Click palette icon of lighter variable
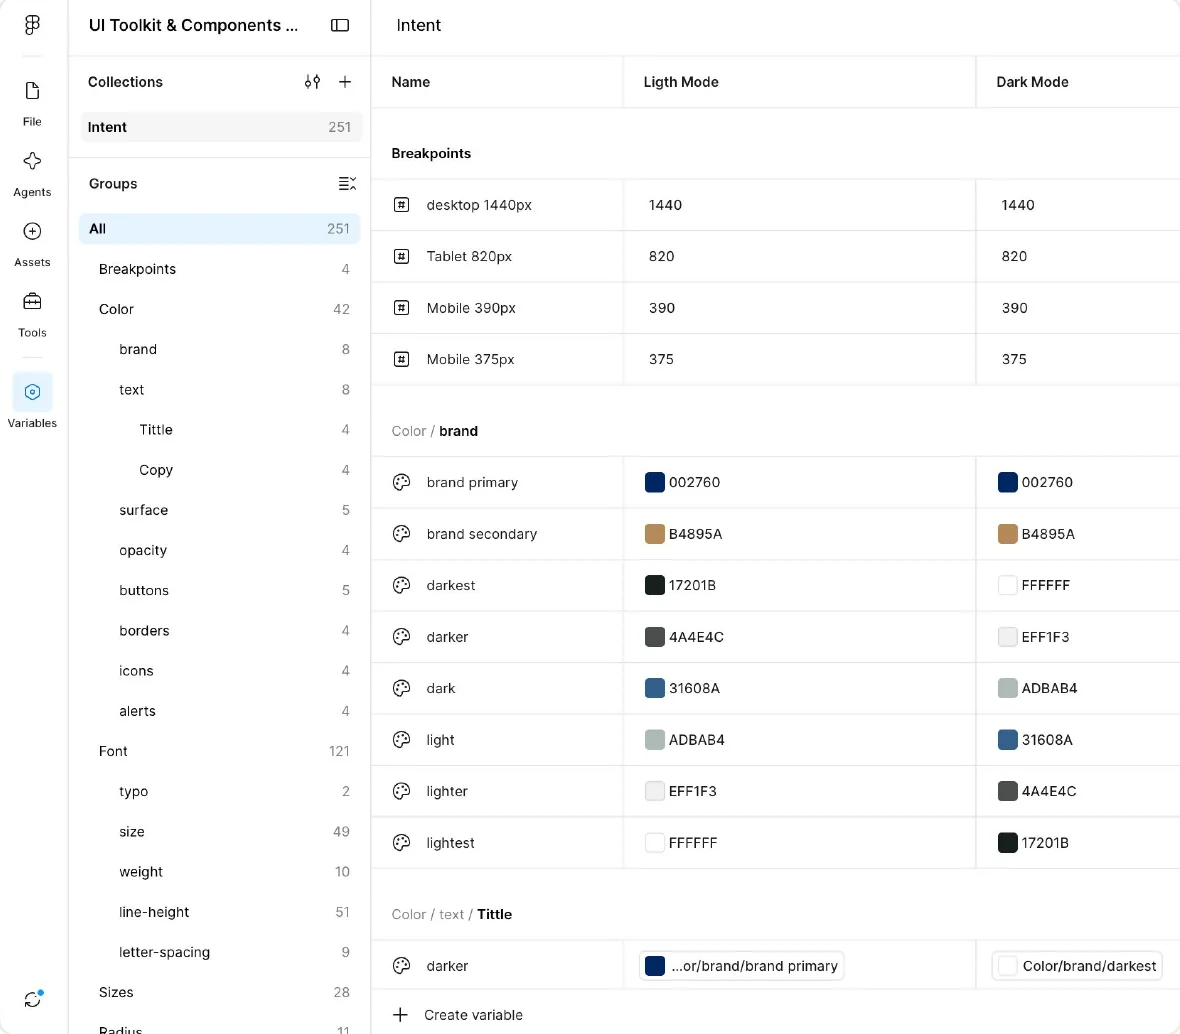1180x1034 pixels. point(402,791)
